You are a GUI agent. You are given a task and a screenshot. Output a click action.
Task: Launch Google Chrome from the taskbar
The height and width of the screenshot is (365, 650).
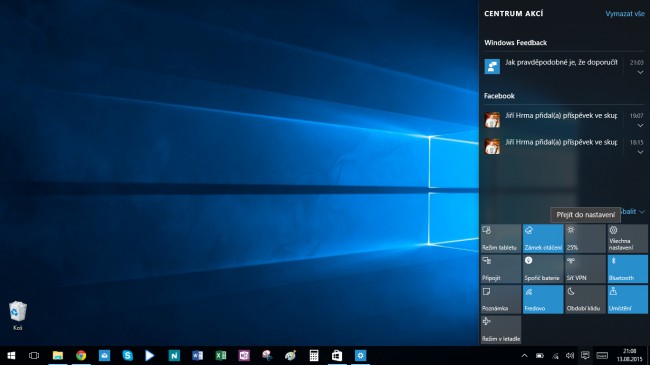[81, 355]
